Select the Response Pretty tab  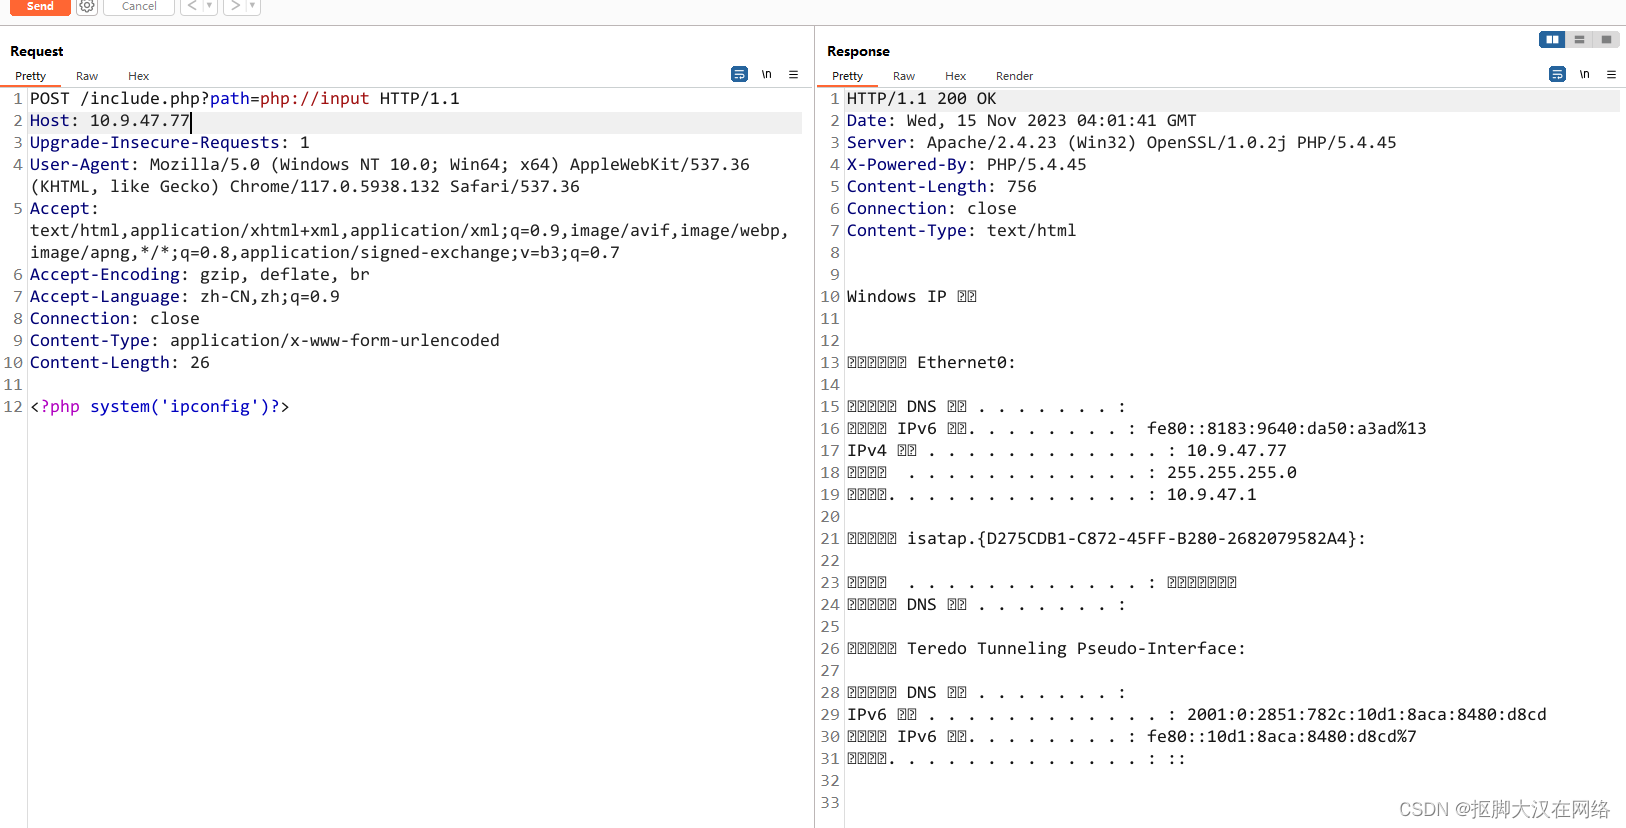[848, 76]
